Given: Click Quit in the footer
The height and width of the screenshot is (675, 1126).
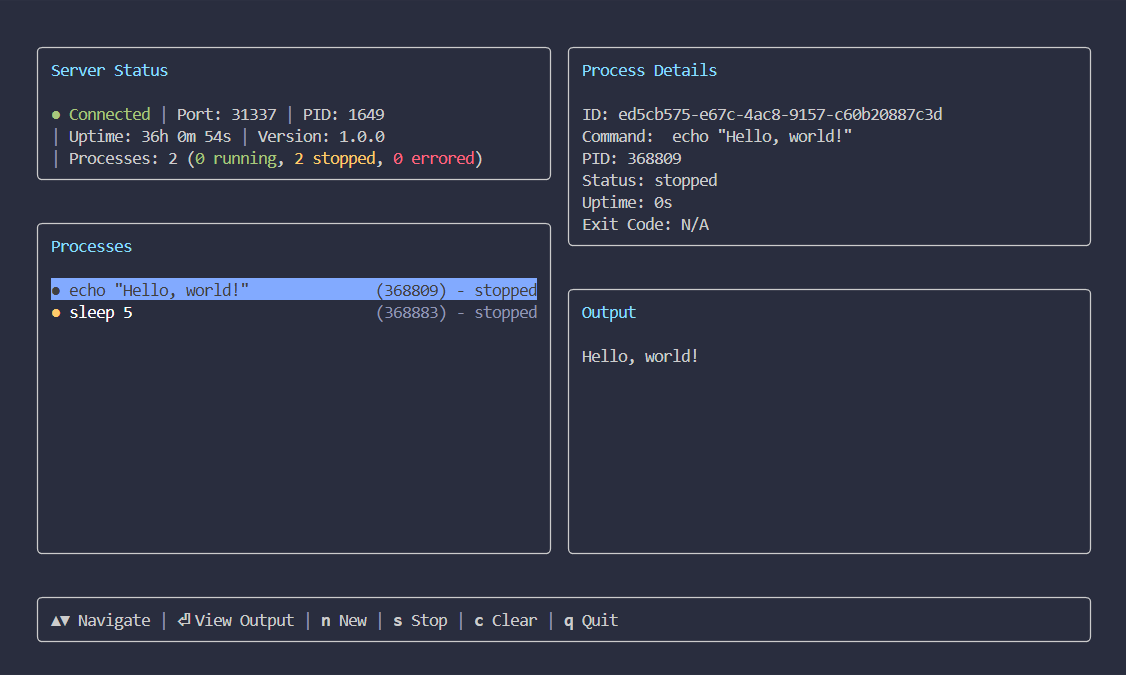Looking at the screenshot, I should [x=599, y=620].
